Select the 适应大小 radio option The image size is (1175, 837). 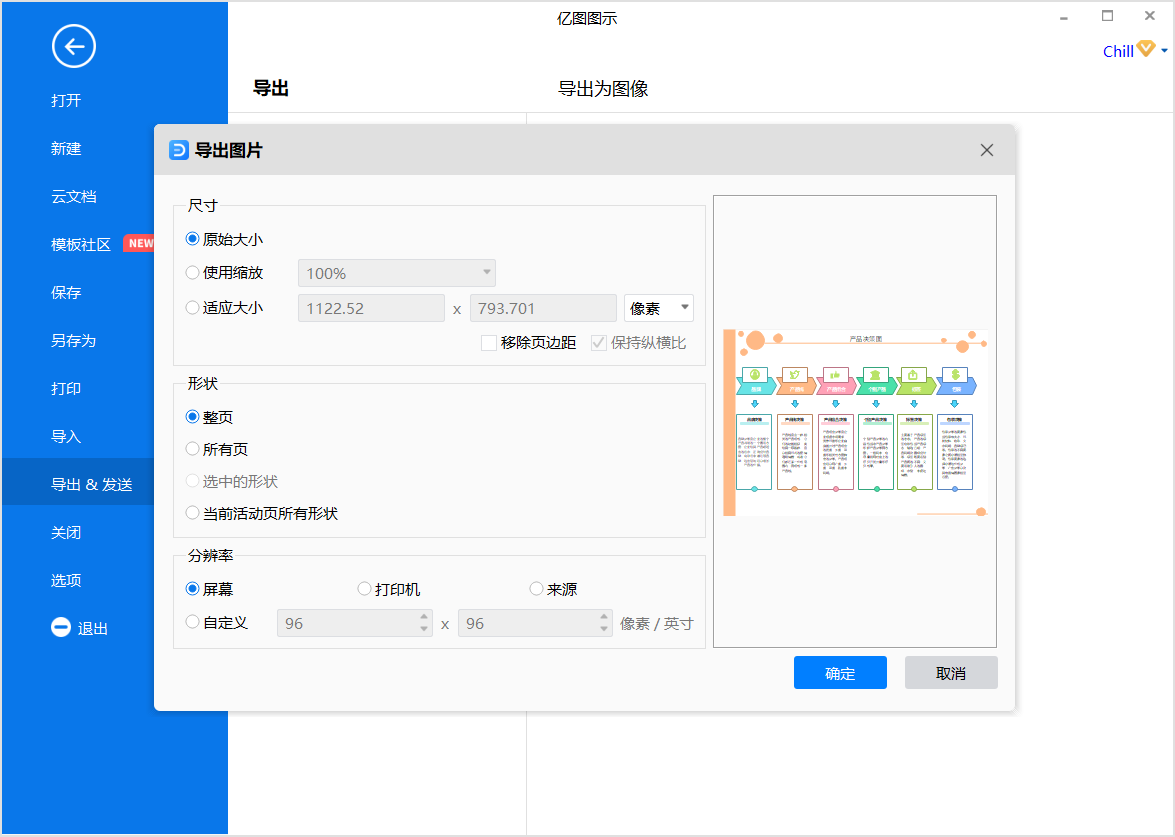click(193, 307)
